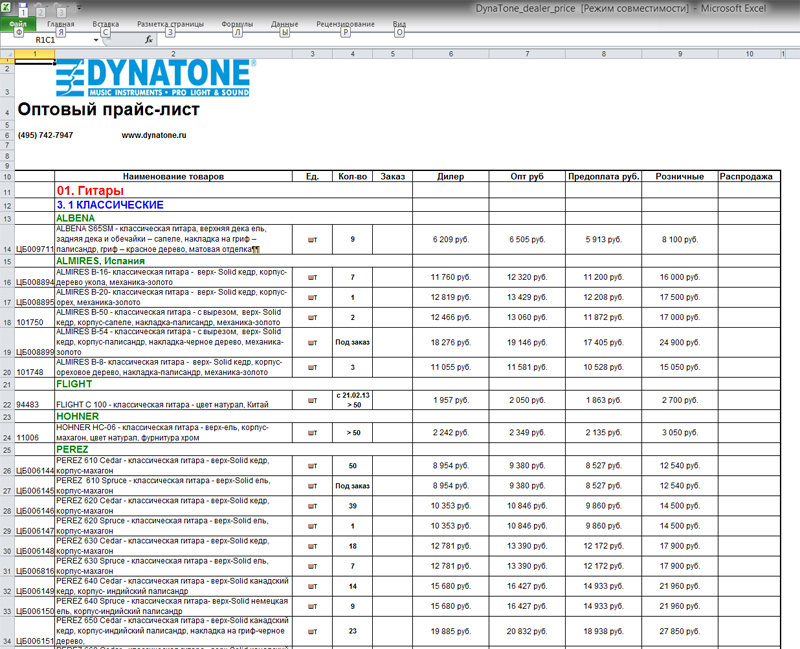The height and width of the screenshot is (649, 800).
Task: Click the с 21.02.13 > 50 quantity cell
Action: click(x=353, y=400)
